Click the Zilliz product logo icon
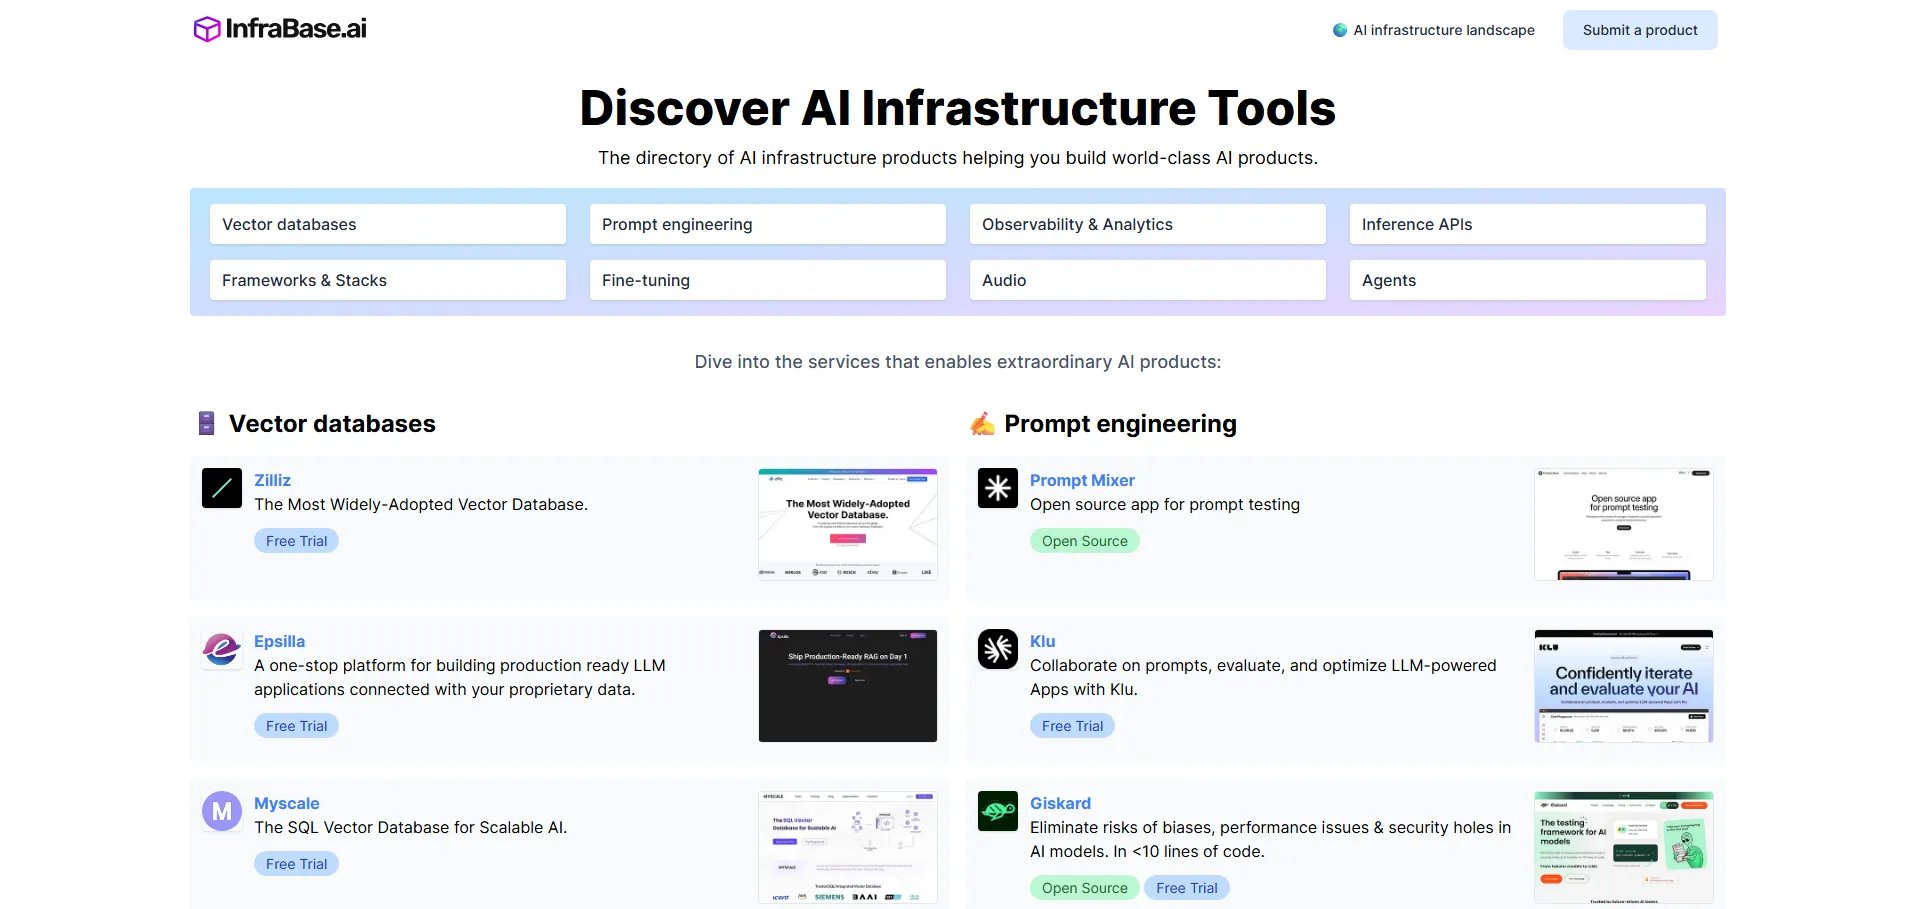The height and width of the screenshot is (909, 1916). click(222, 488)
